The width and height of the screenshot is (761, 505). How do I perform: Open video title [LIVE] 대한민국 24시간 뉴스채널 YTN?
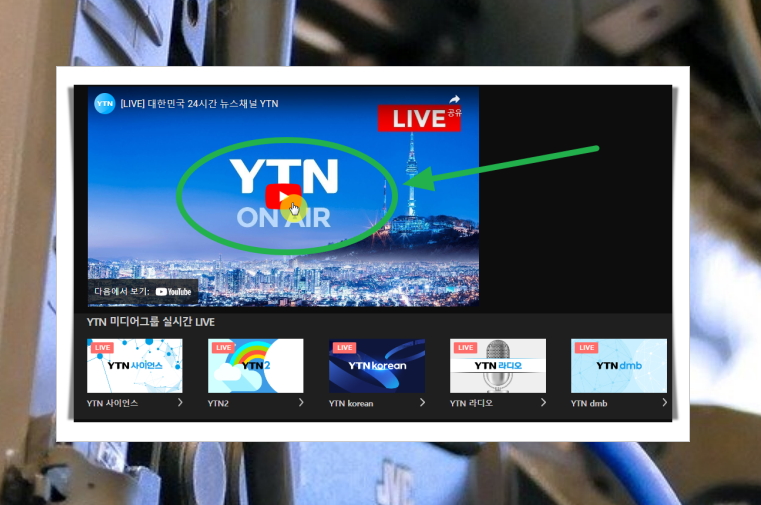point(199,104)
